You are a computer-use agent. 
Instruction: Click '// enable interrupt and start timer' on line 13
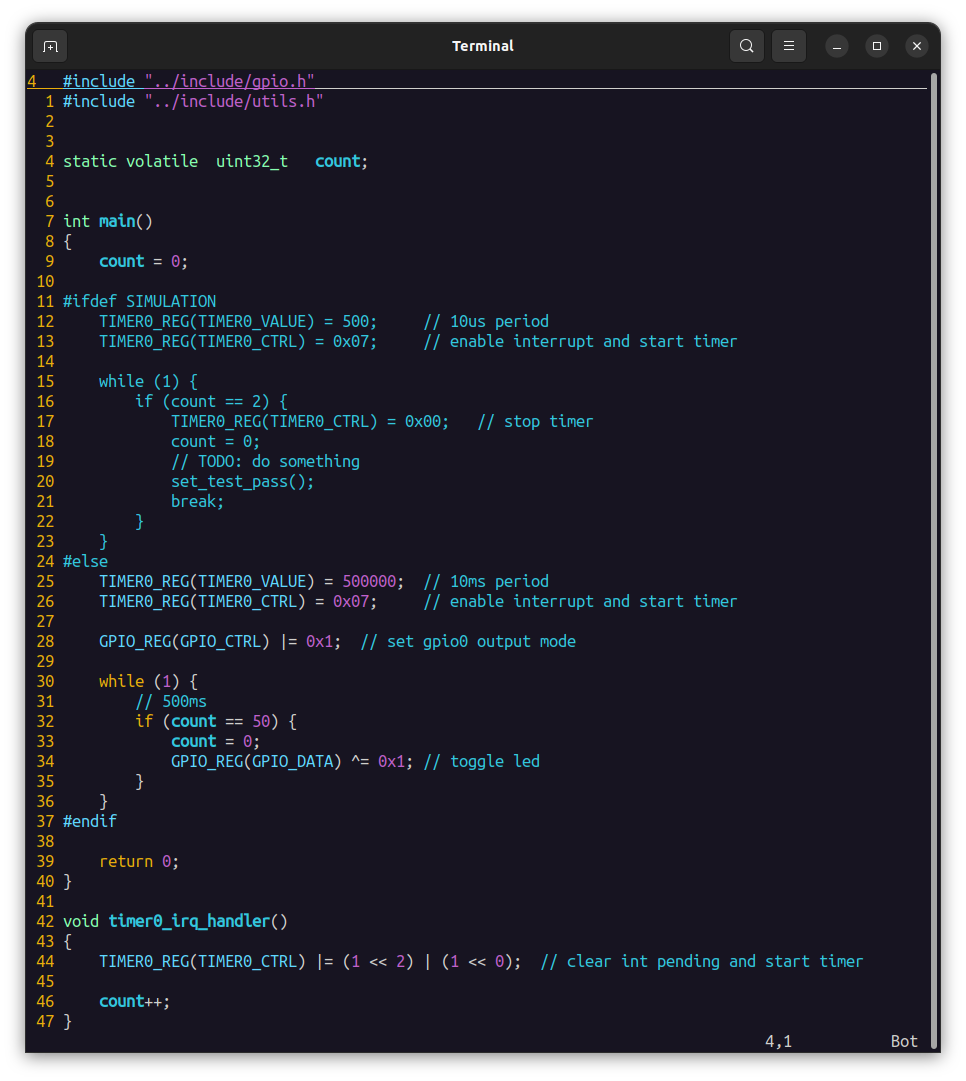point(581,341)
